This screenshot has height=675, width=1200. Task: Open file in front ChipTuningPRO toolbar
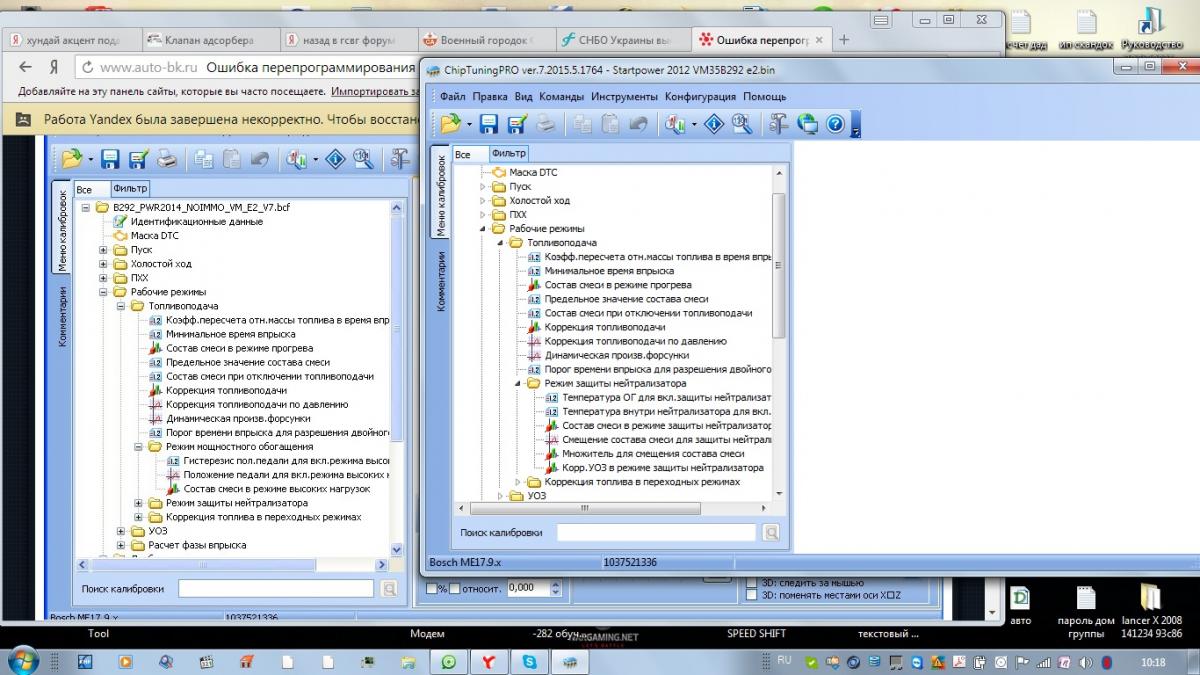pos(449,124)
